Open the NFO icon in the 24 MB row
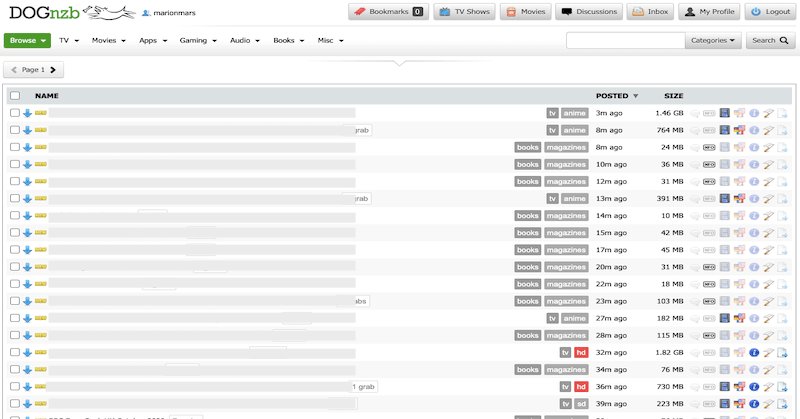The height and width of the screenshot is (419, 800). [709, 147]
